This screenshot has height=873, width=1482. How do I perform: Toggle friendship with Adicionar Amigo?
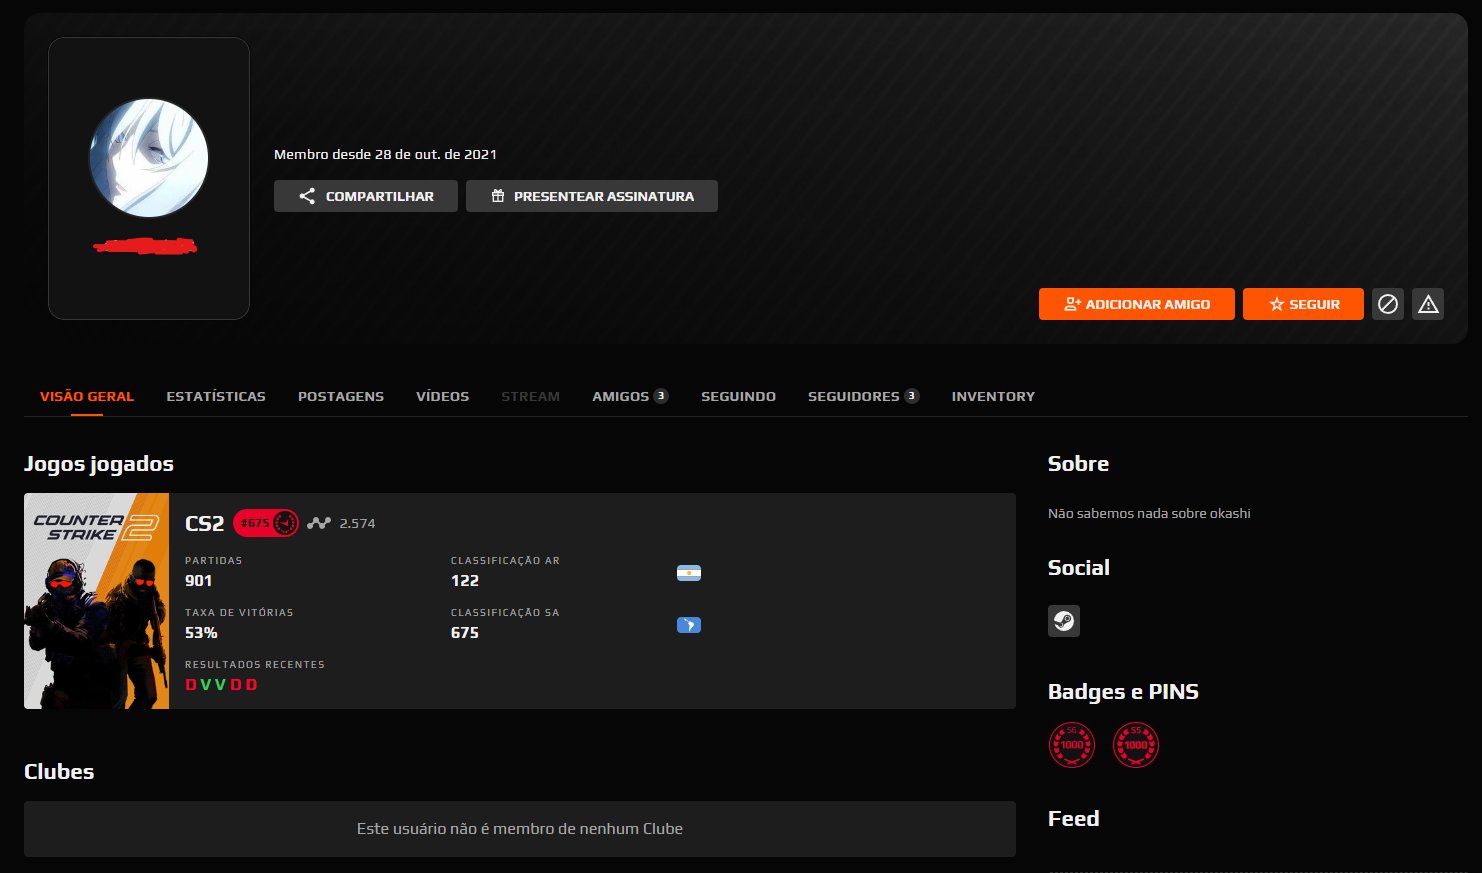tap(1136, 304)
